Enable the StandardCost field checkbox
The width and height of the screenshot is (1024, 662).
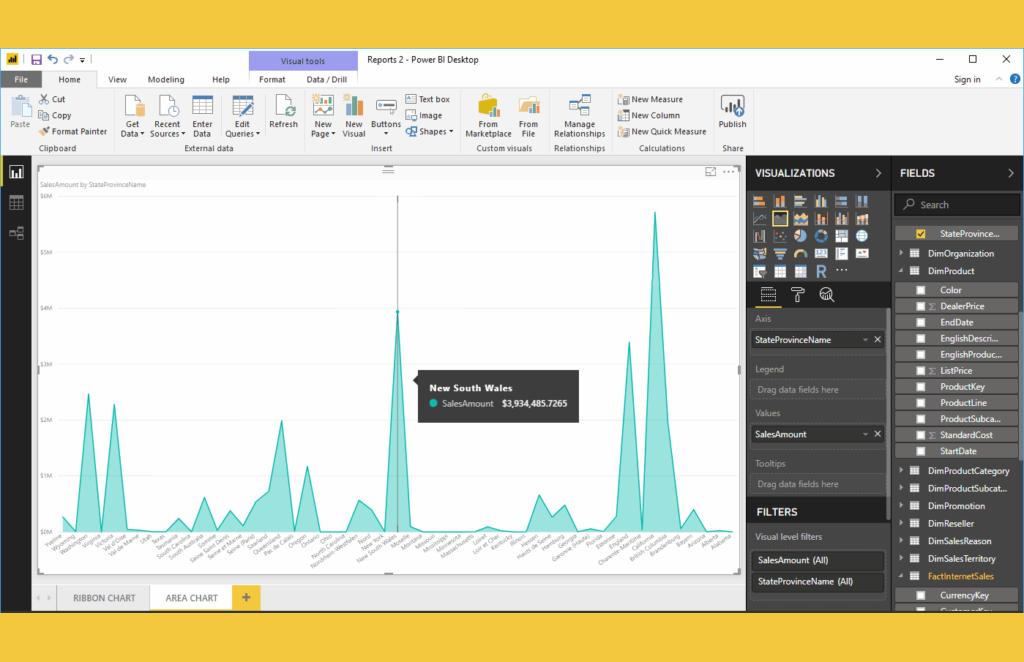[921, 435]
